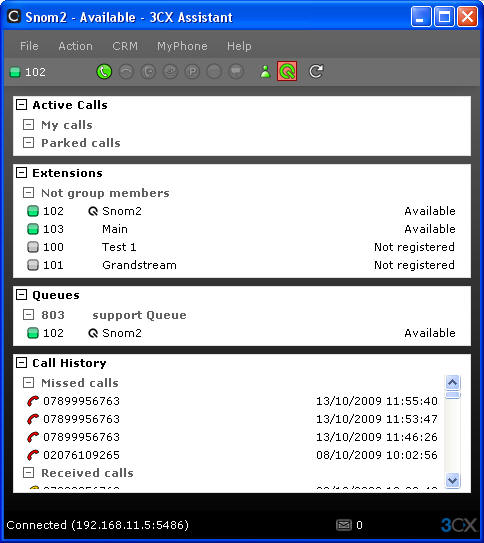The width and height of the screenshot is (484, 543).
Task: Collapse the Queues section
Action: pos(21,295)
